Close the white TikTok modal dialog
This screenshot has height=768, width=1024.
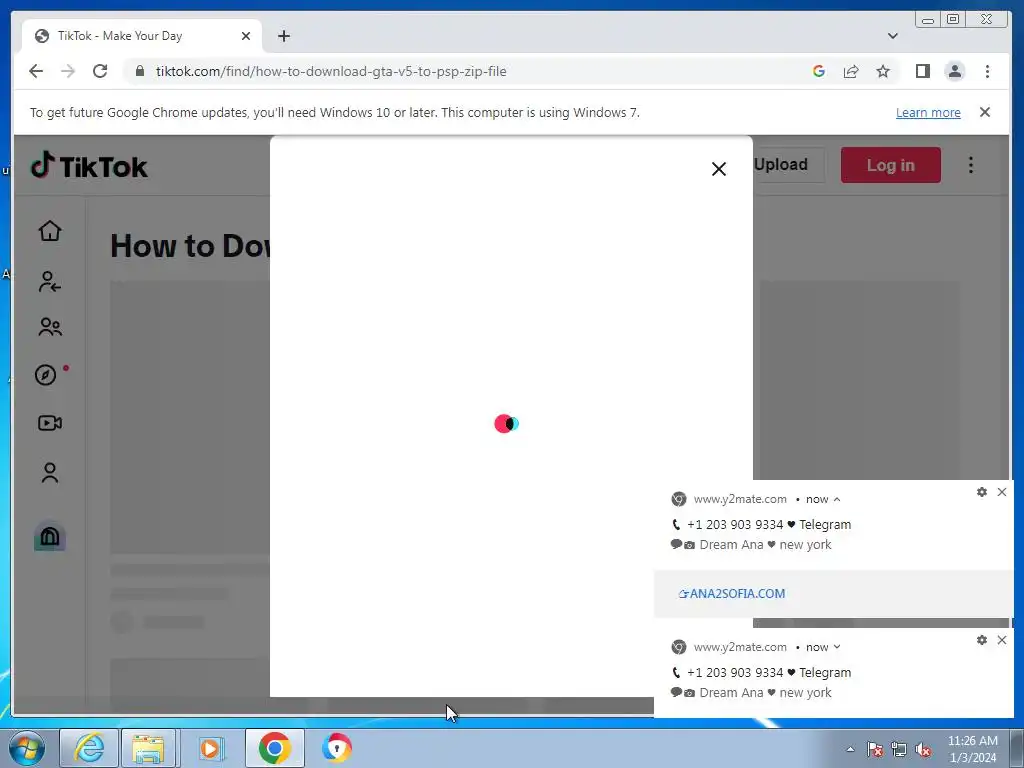coord(718,169)
